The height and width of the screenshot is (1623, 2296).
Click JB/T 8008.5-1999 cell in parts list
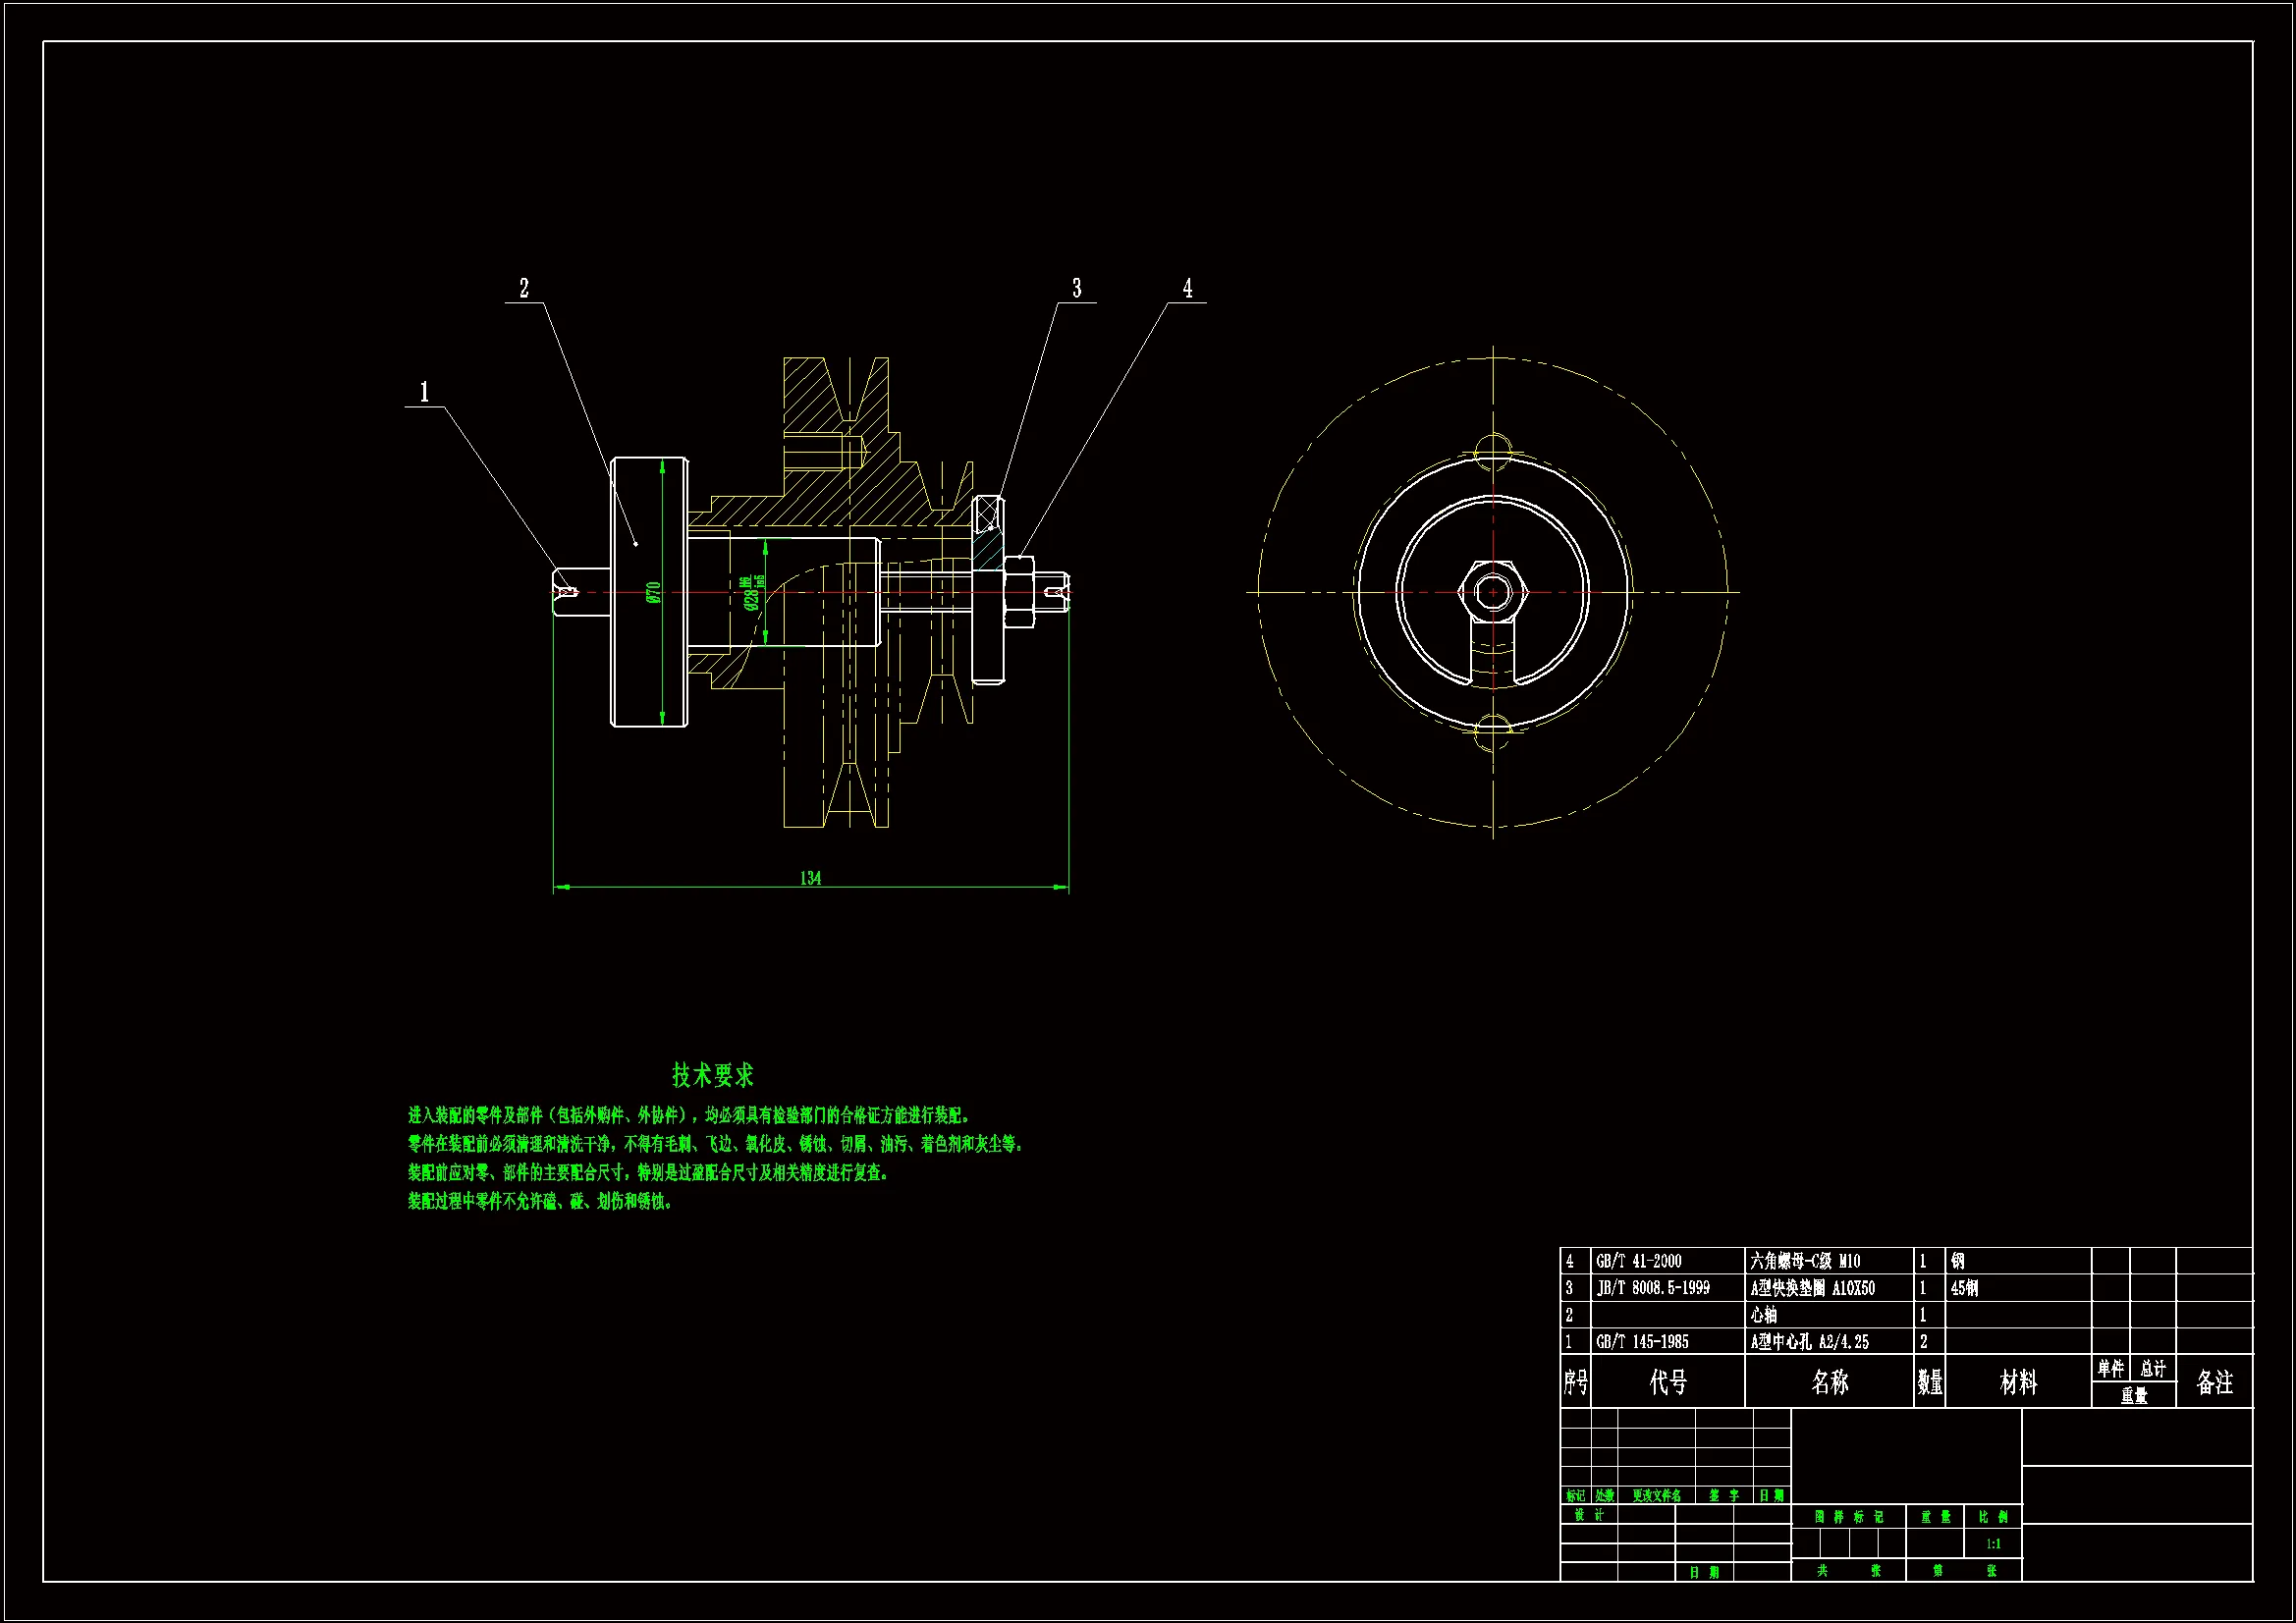(x=1652, y=1288)
